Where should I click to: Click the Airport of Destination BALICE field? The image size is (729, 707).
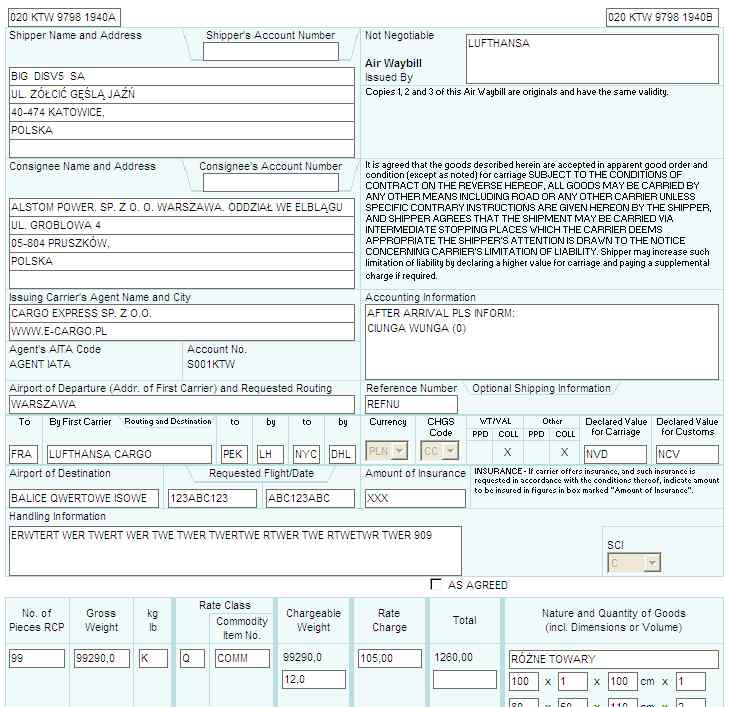[84, 498]
